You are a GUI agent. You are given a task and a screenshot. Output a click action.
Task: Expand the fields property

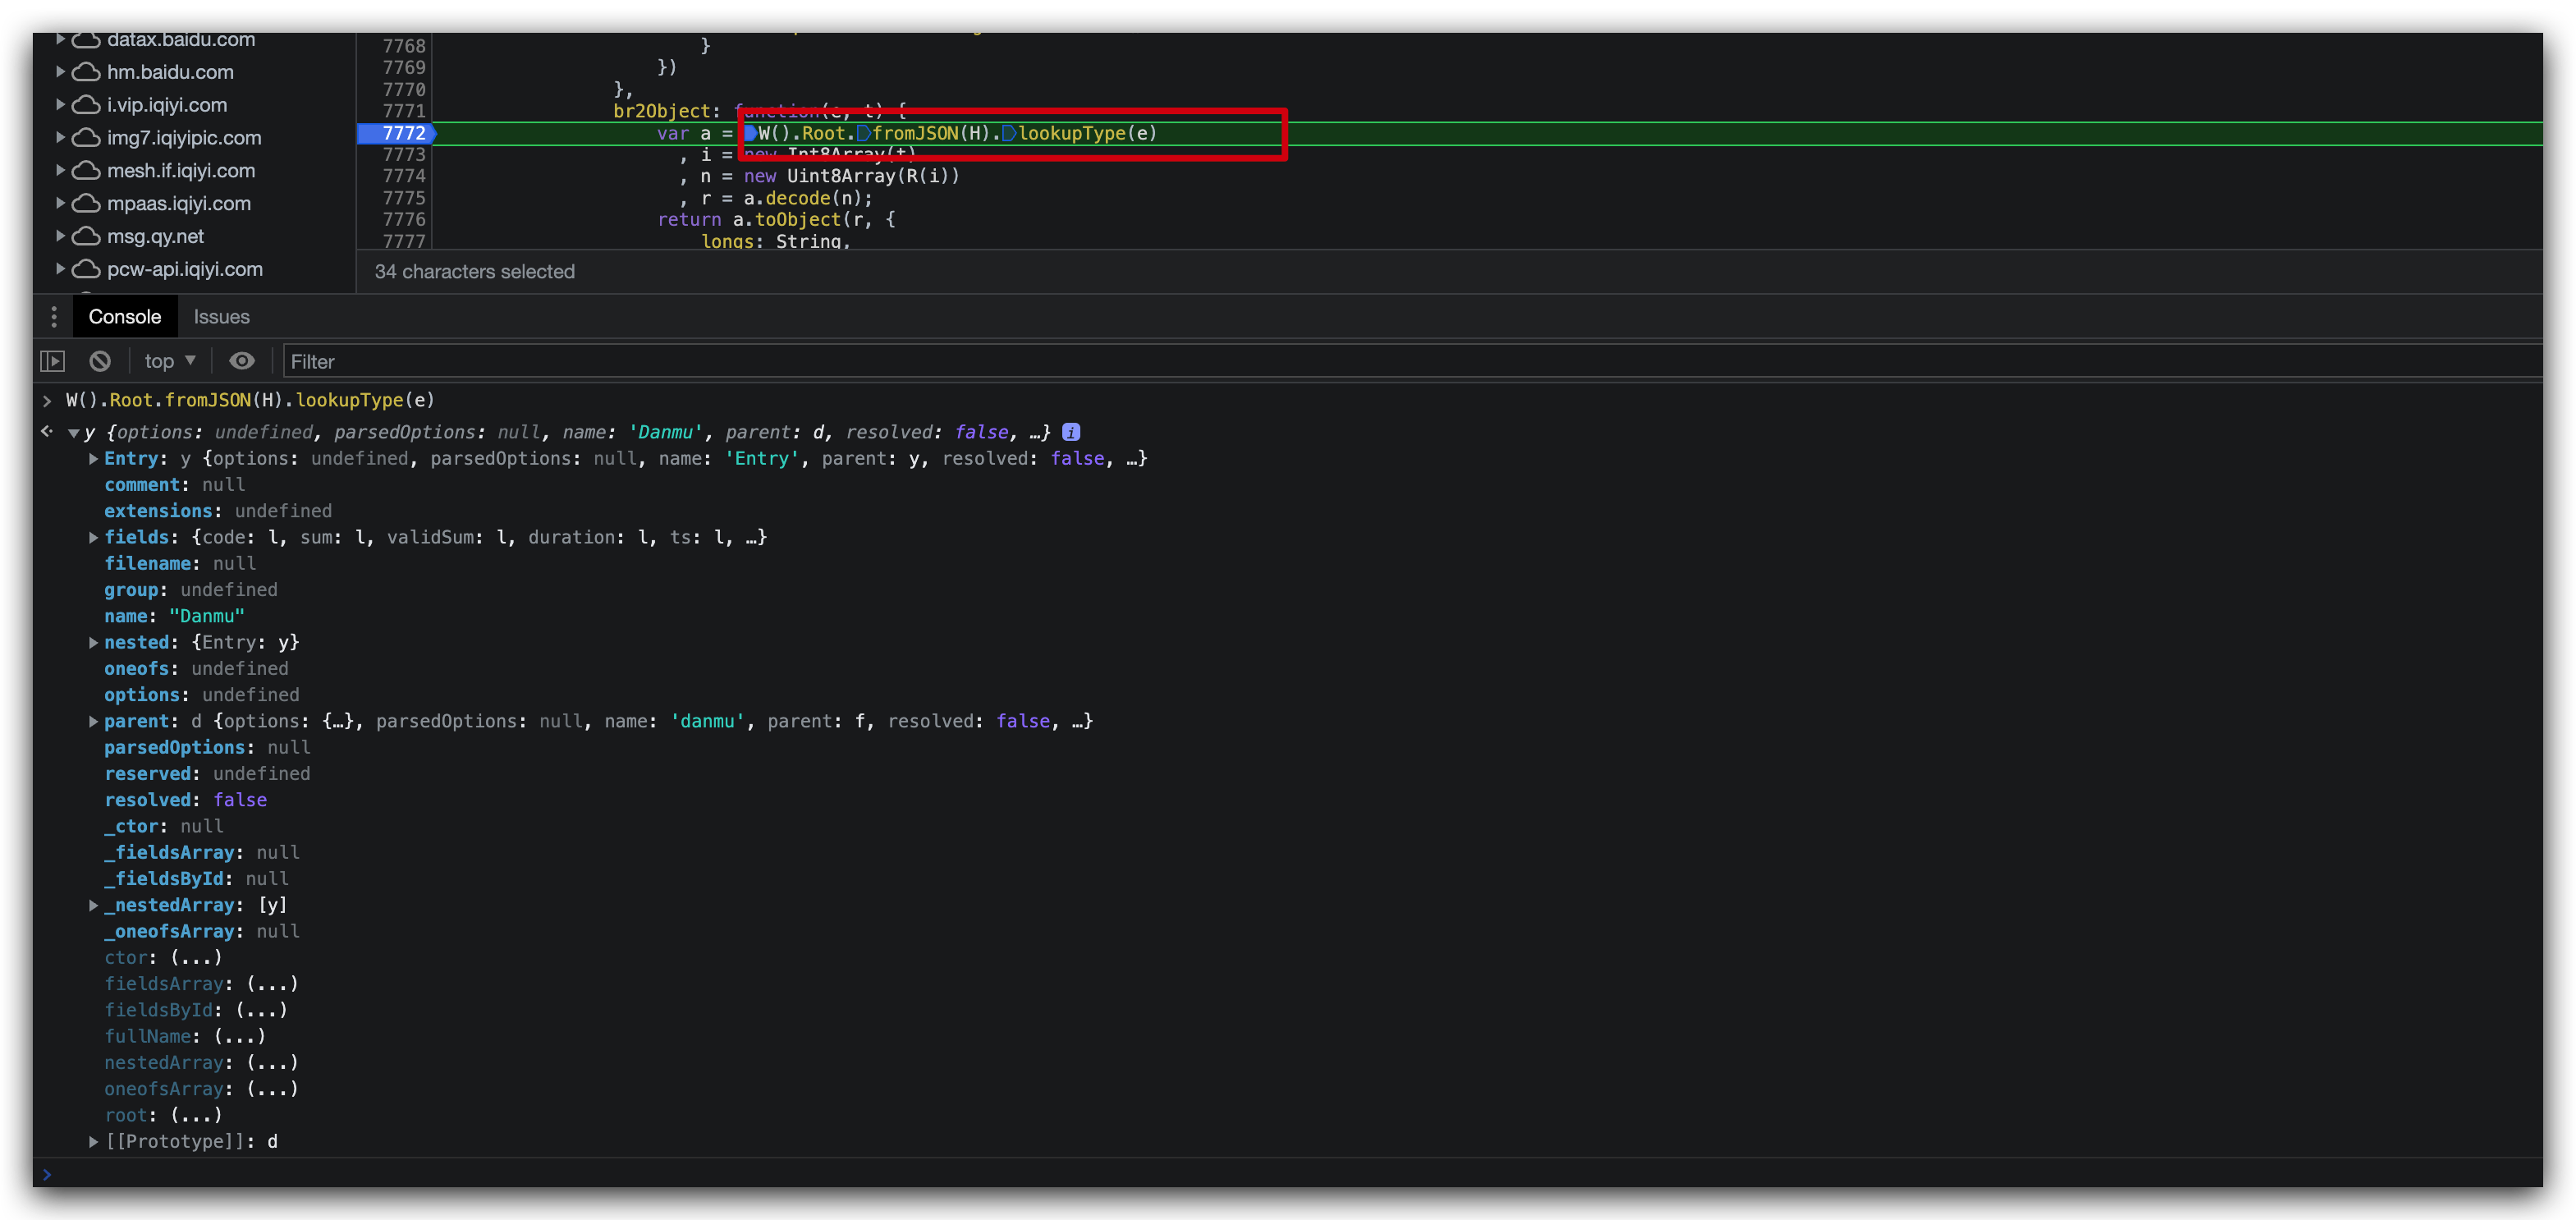point(93,538)
